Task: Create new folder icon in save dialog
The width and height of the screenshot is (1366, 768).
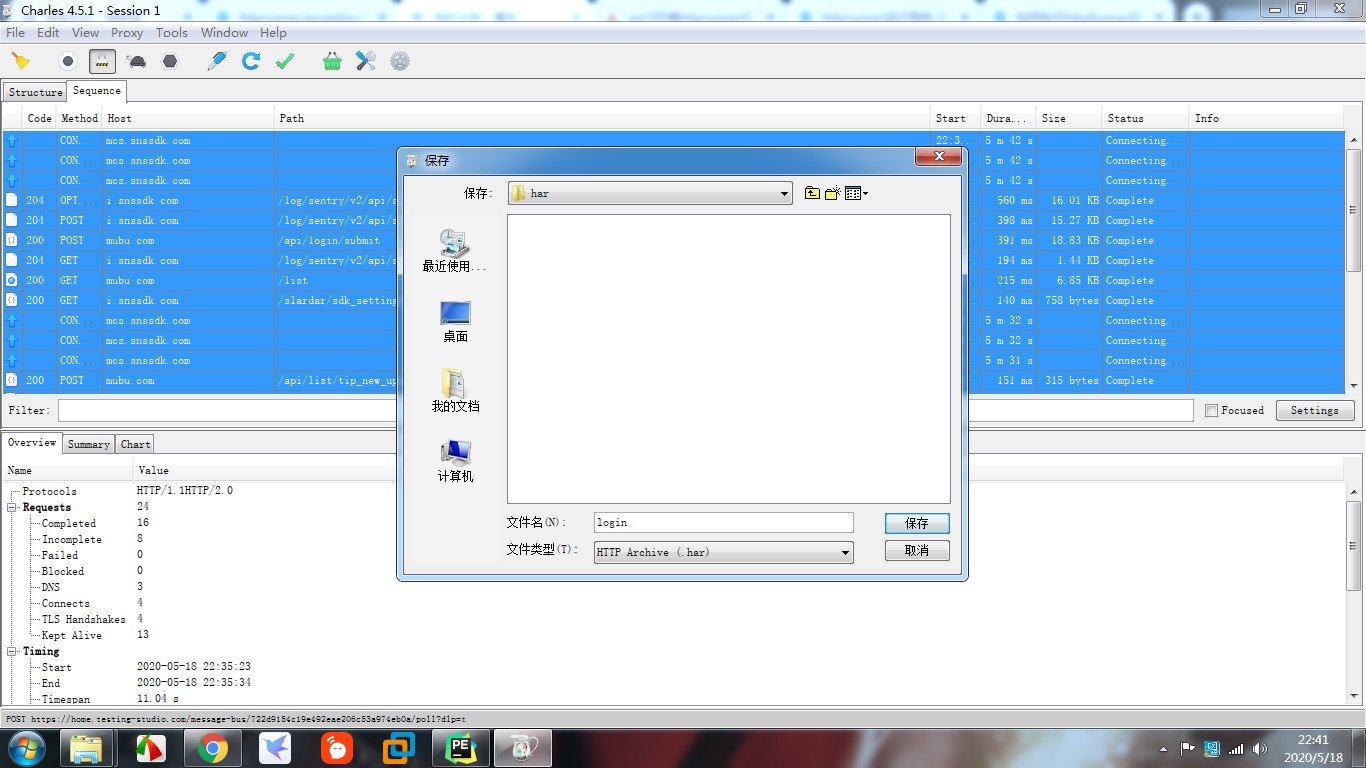Action: tap(832, 193)
